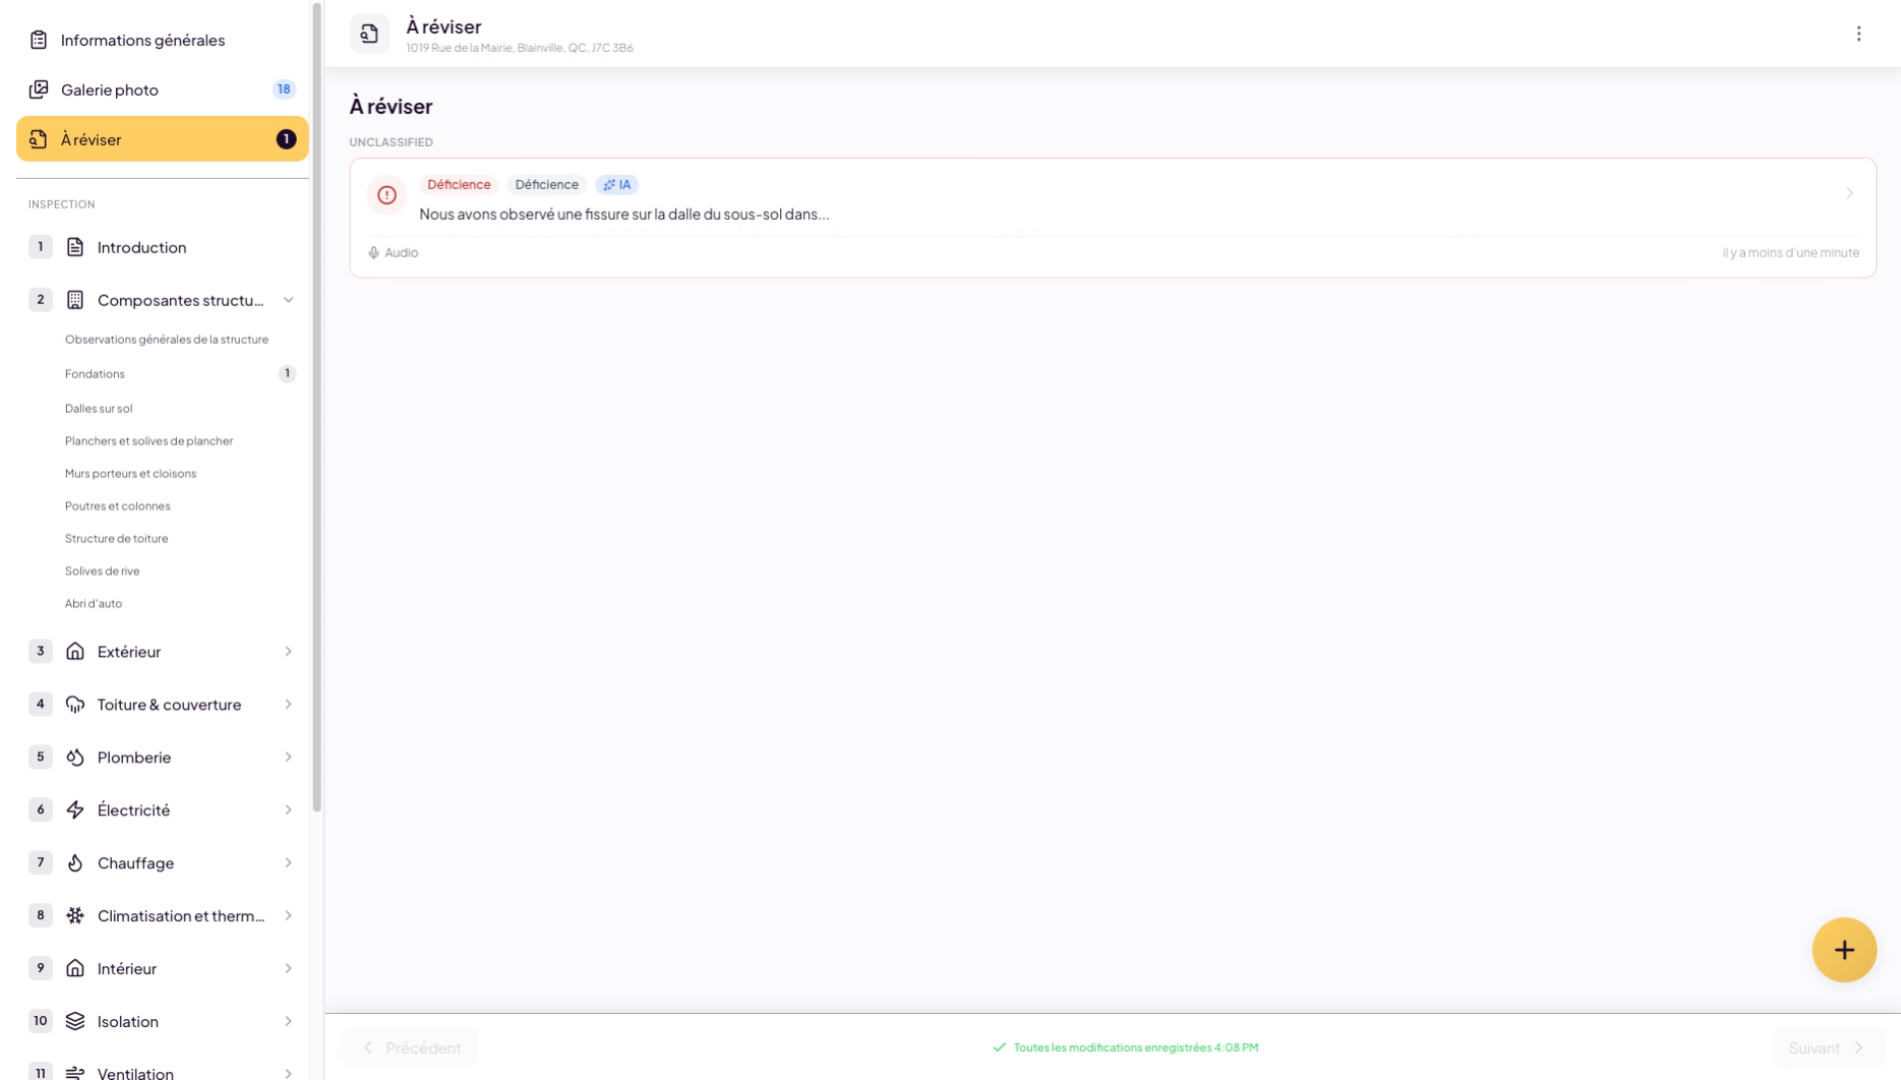Collapse the Composantes structurales section

288,300
